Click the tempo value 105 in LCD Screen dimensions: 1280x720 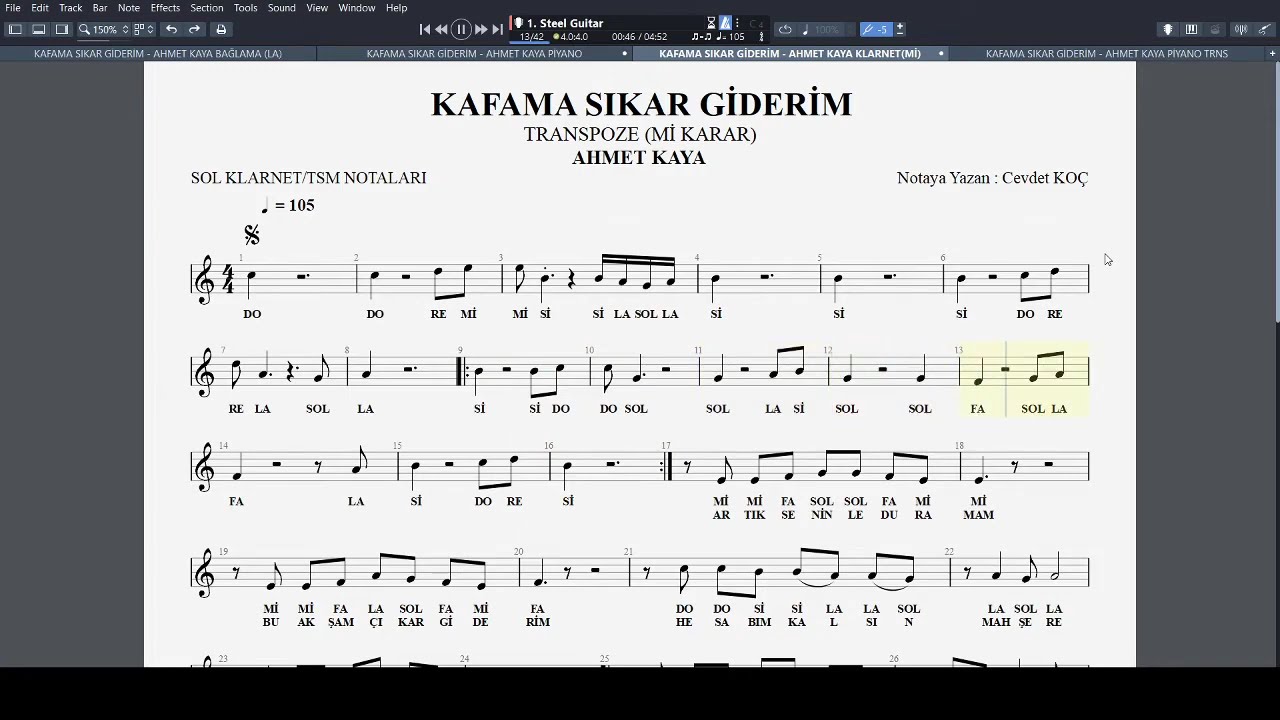736,37
